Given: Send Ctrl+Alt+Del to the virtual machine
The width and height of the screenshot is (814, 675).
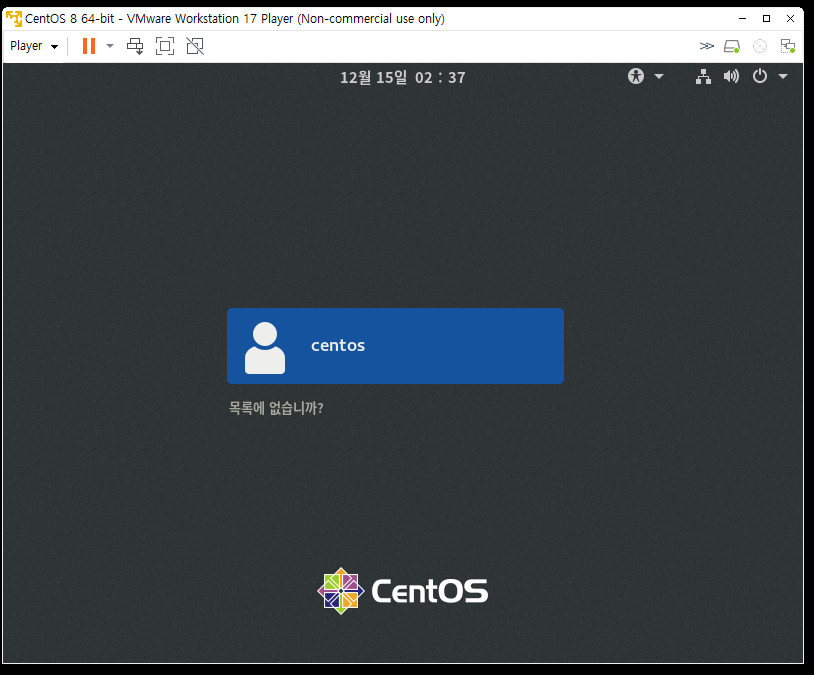Looking at the screenshot, I should click(x=135, y=46).
